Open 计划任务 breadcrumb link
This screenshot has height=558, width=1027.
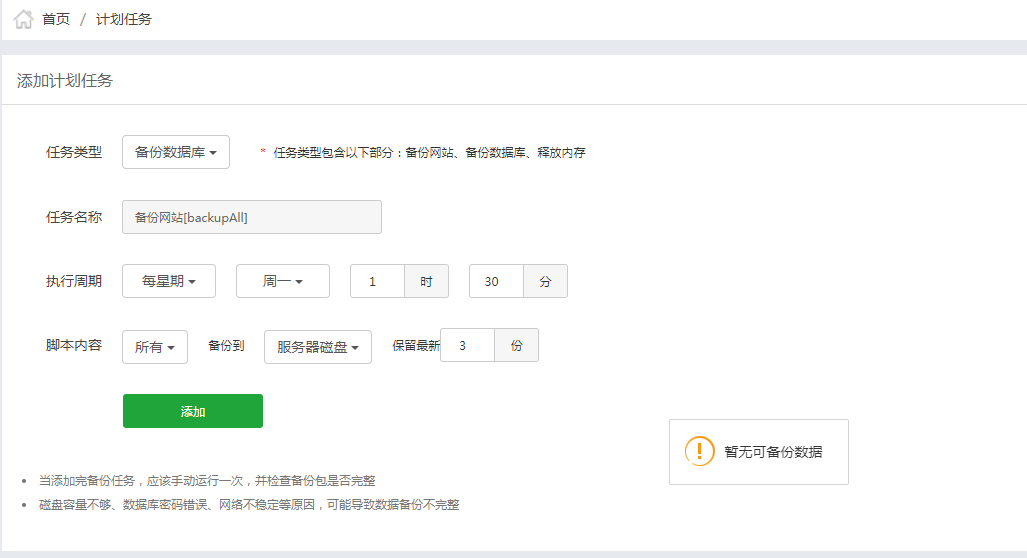(x=124, y=19)
